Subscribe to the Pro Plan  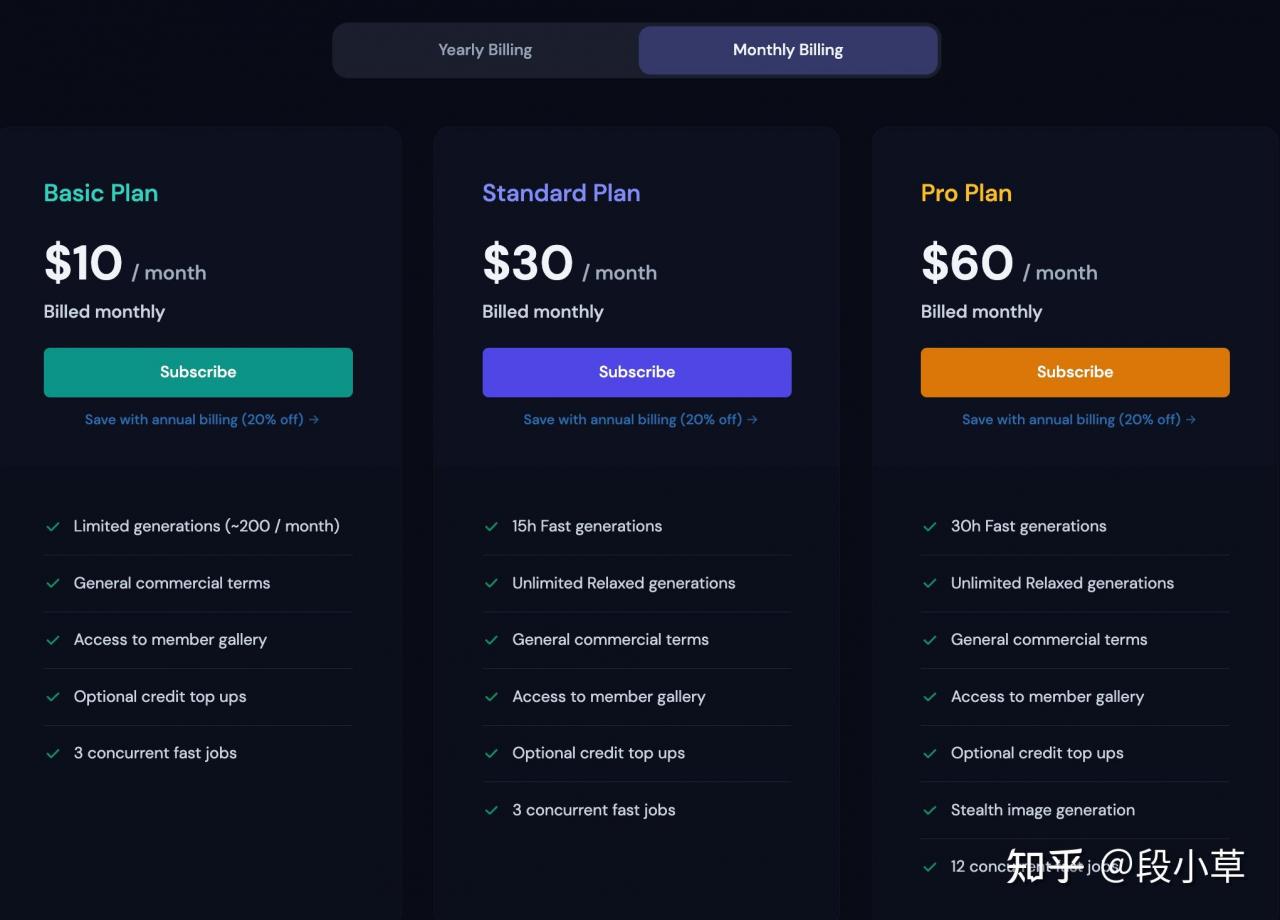1075,372
